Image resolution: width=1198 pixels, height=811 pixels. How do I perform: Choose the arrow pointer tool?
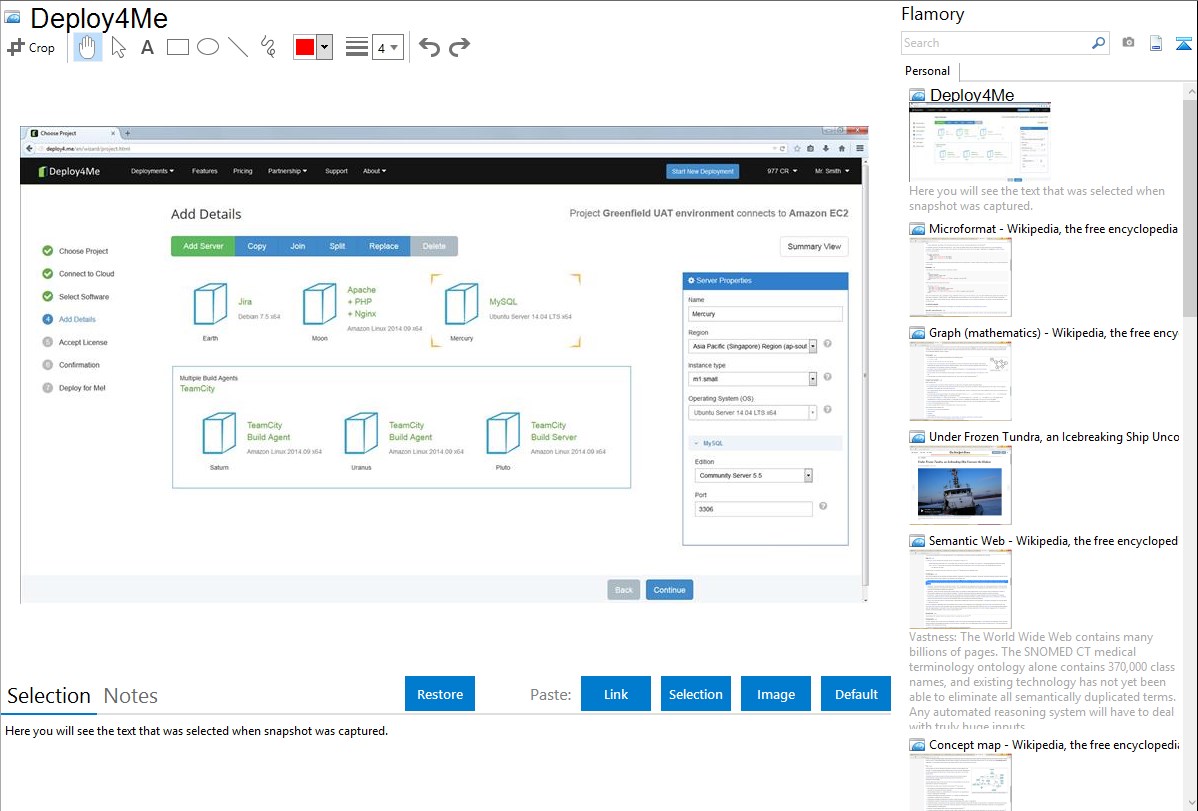click(118, 47)
